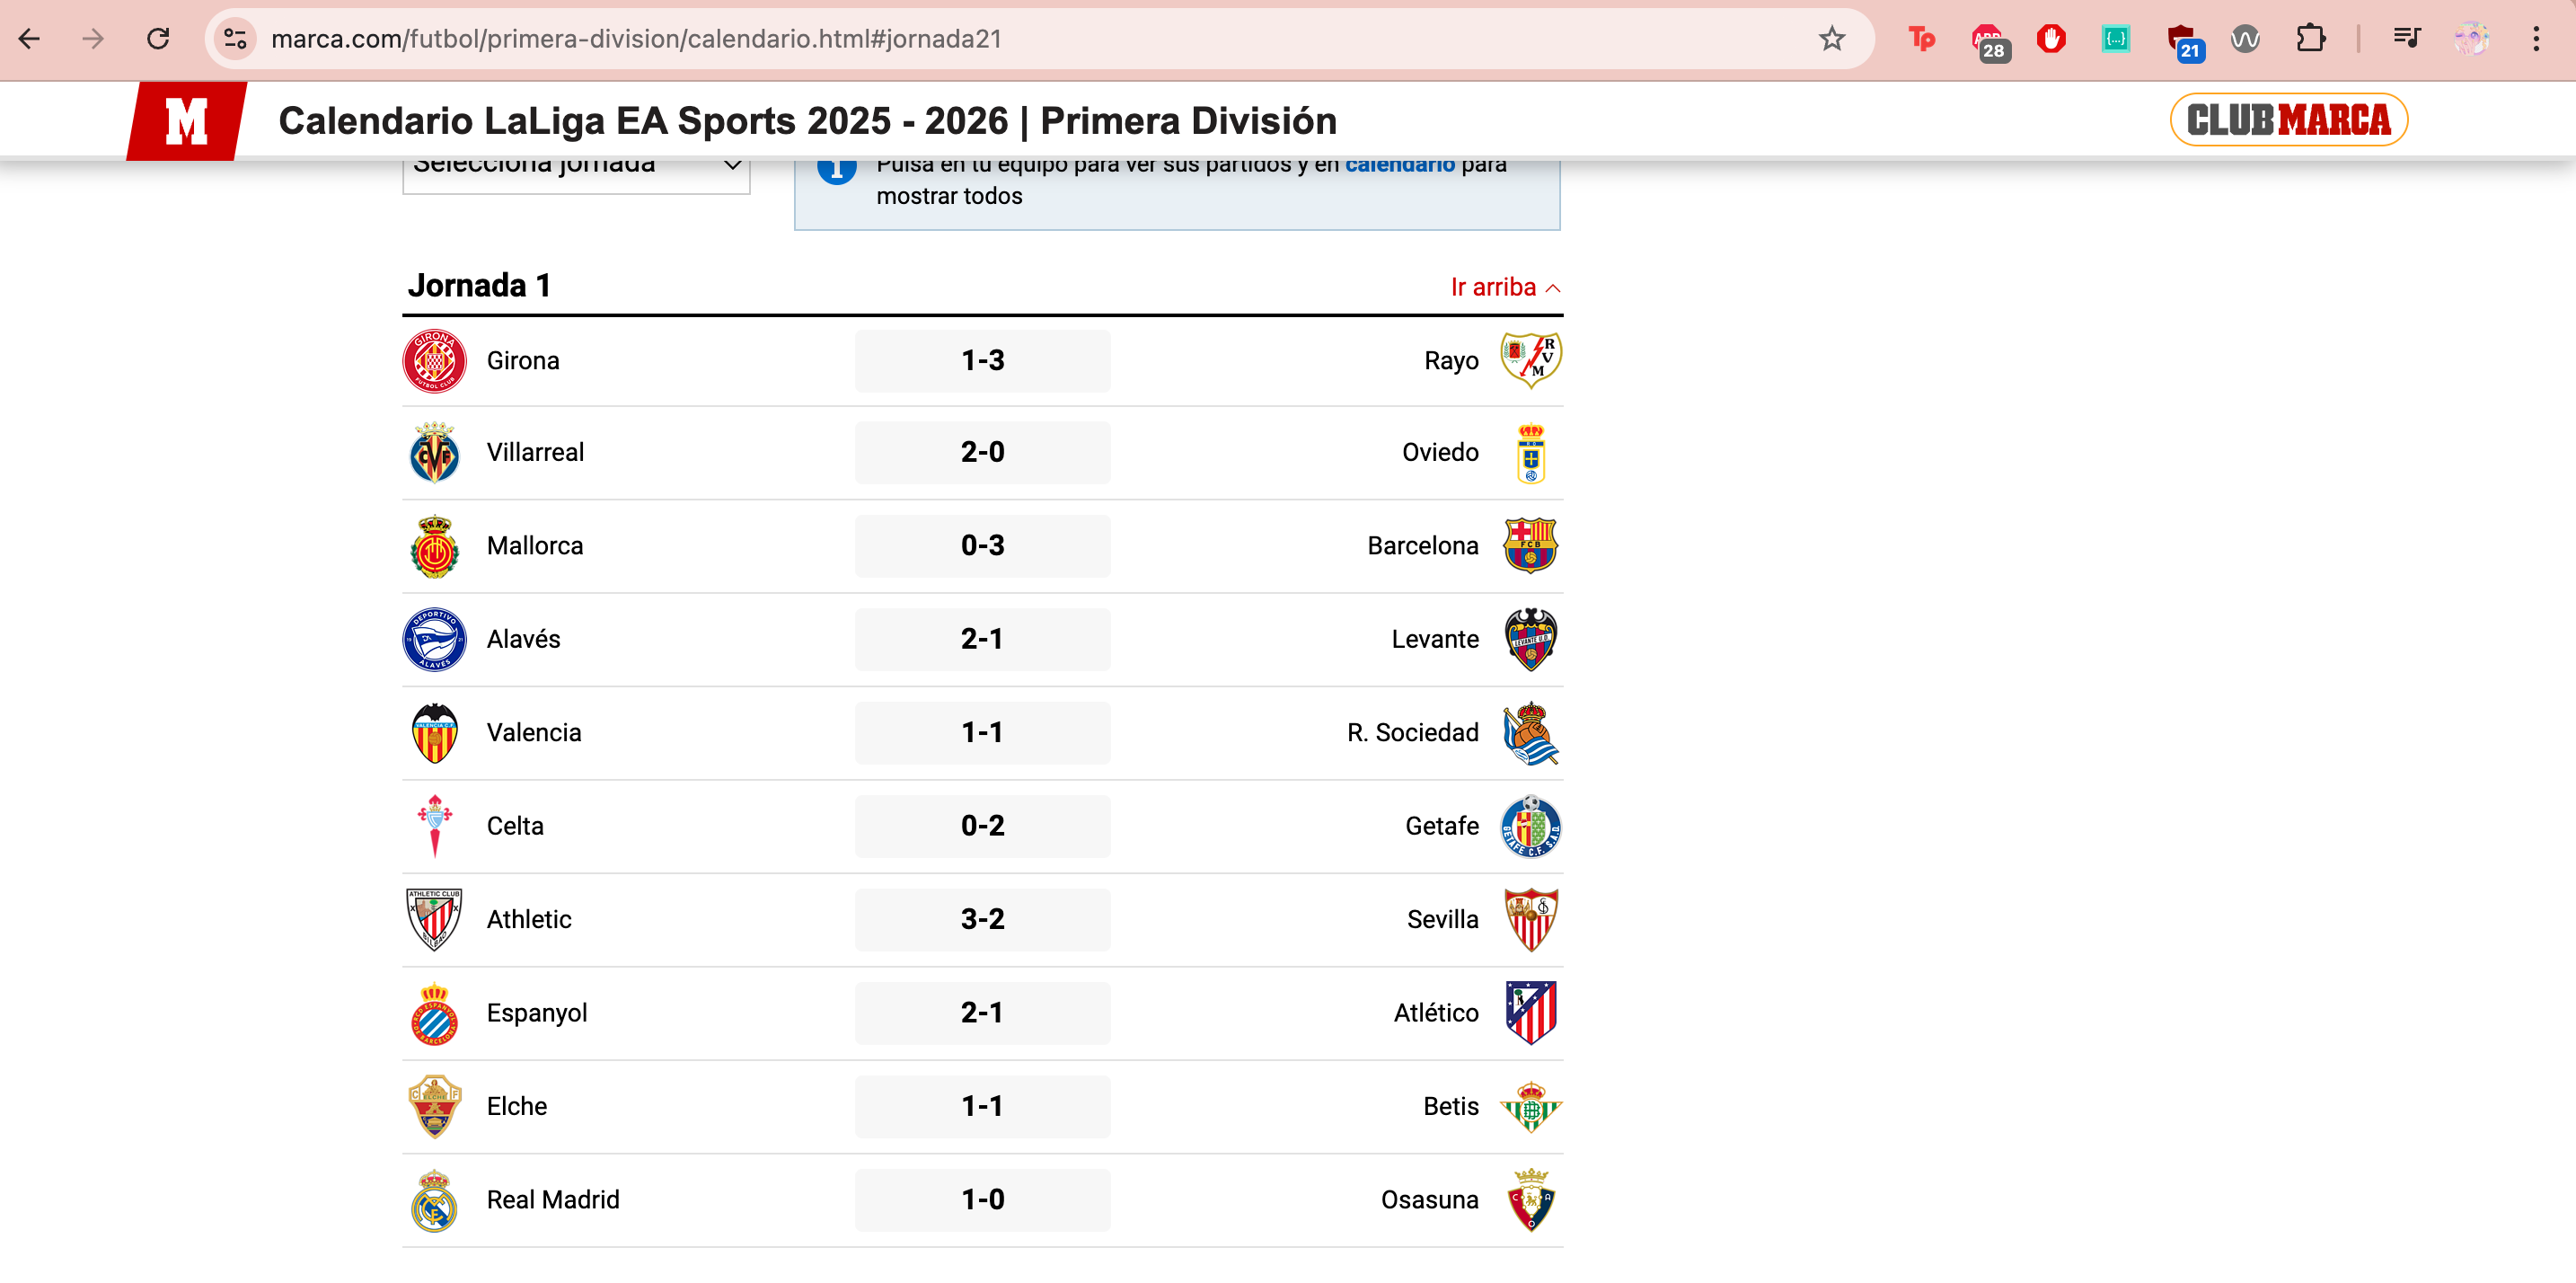Click the Villarreal team name

[535, 453]
